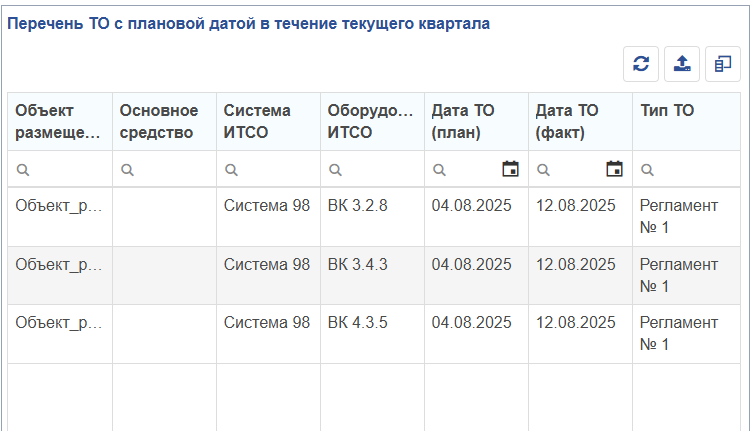Click search icon in Система ИТСО filter

click(x=231, y=170)
